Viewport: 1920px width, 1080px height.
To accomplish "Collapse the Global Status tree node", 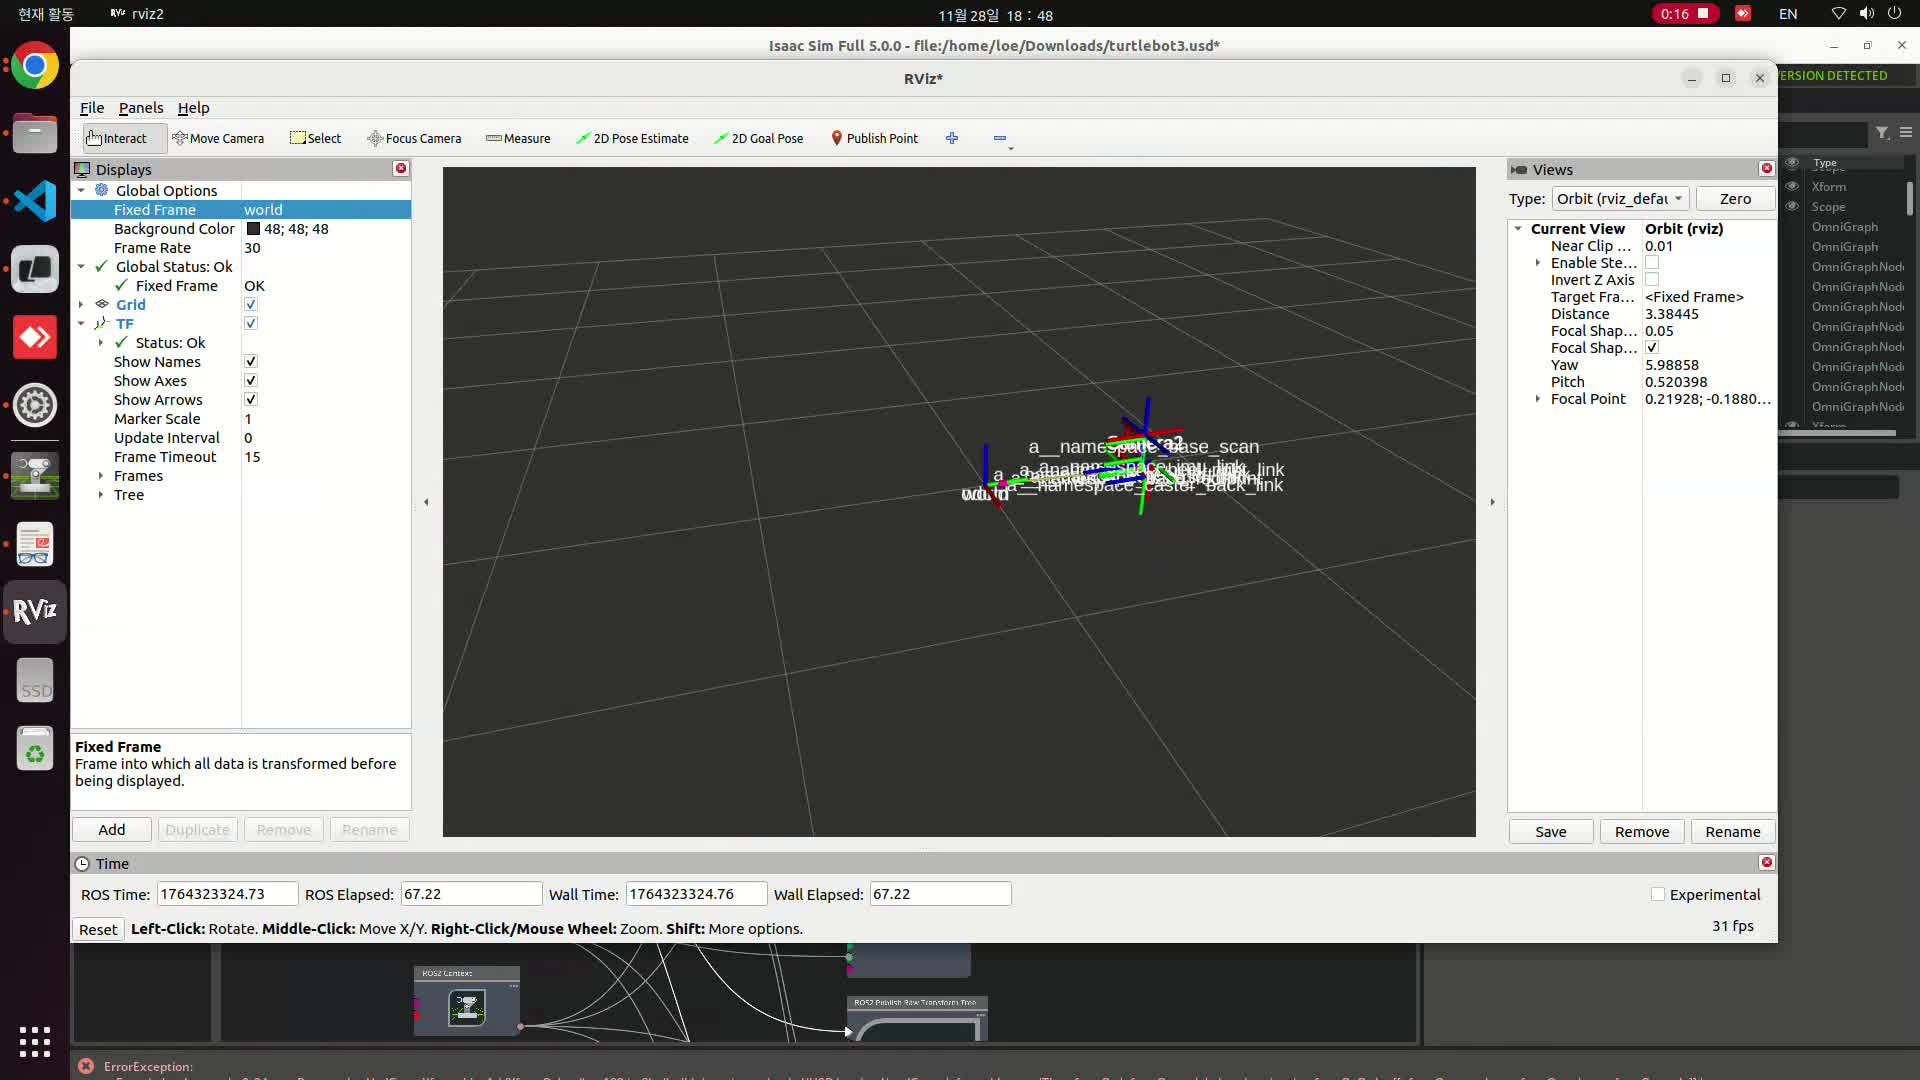I will [x=81, y=267].
